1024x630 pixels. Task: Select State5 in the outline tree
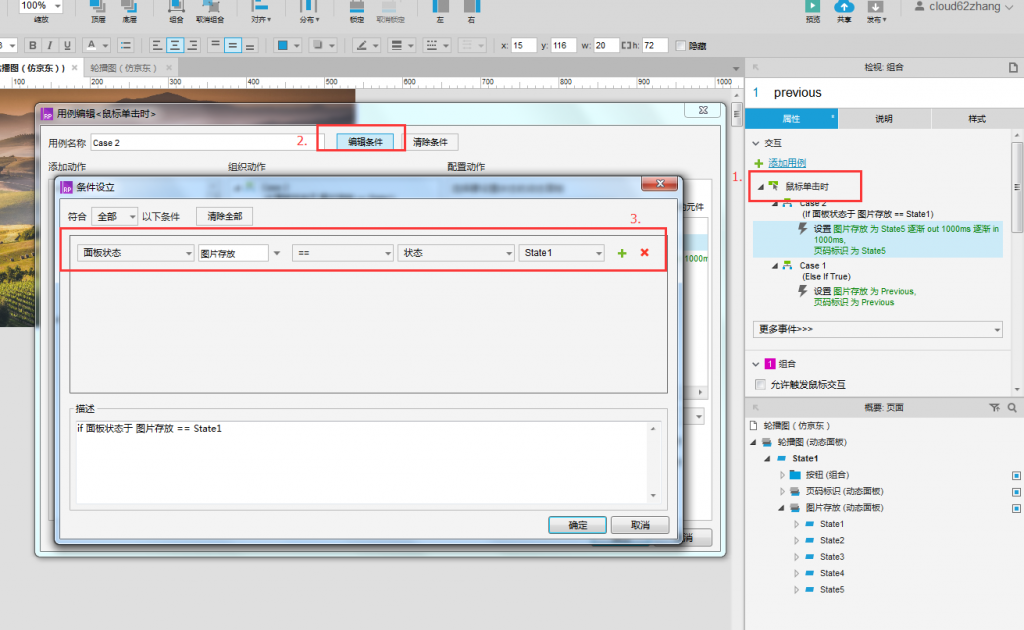coord(832,590)
